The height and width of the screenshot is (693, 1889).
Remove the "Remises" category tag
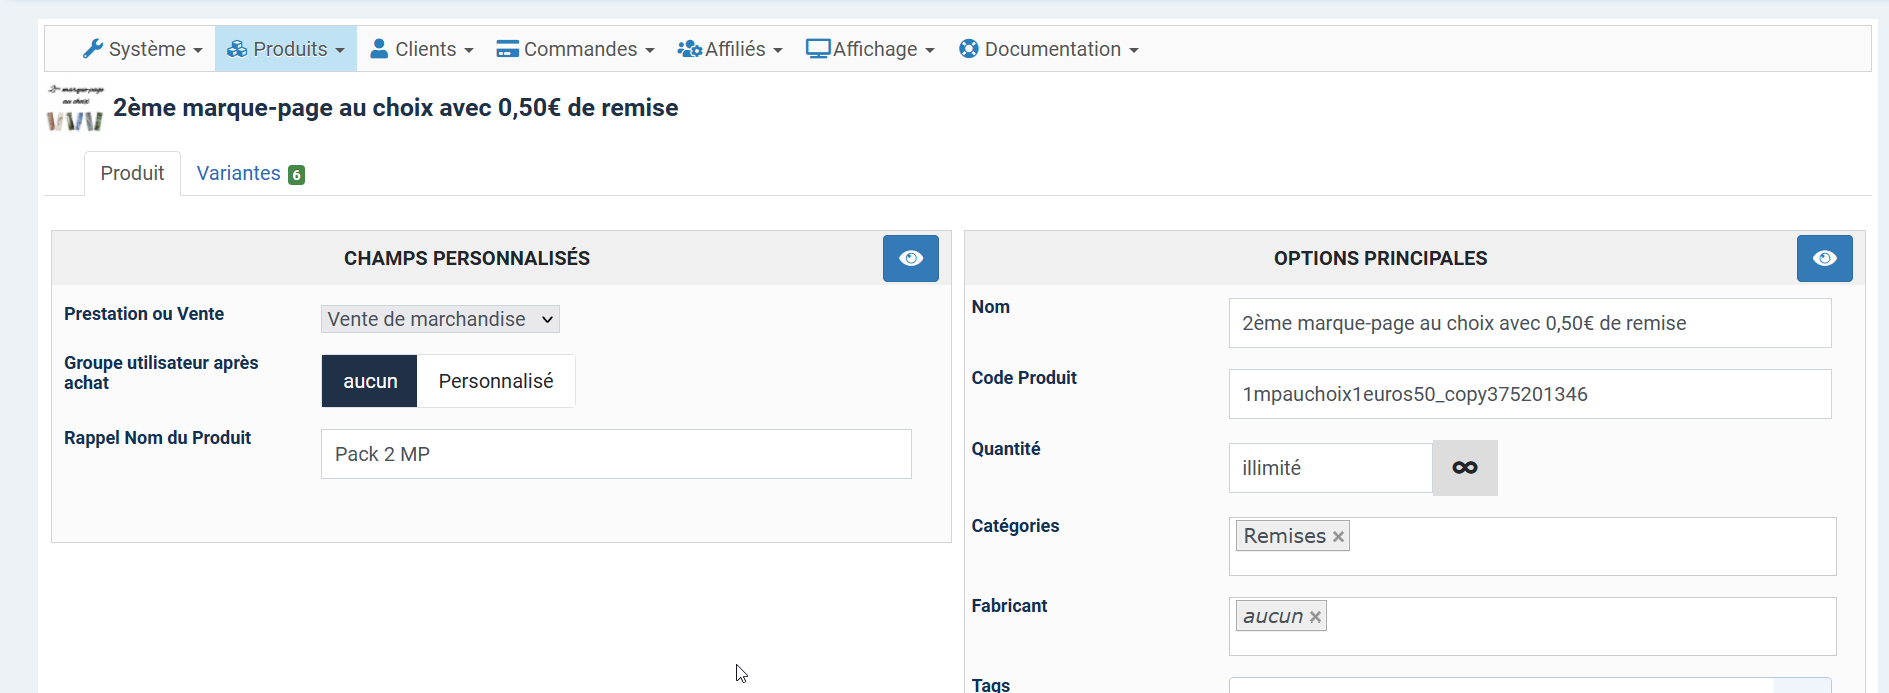coord(1338,537)
